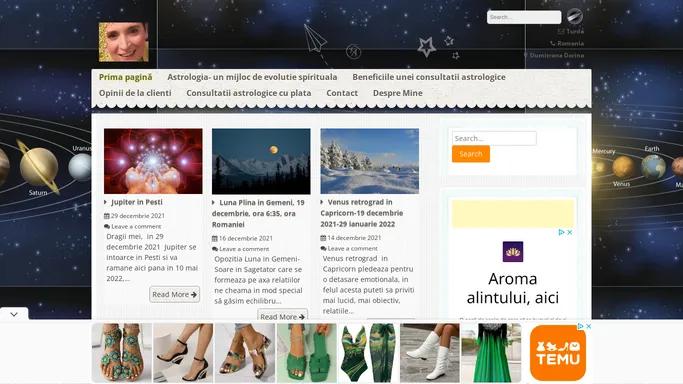Viewport: 683px width, 384px height.
Task: Click the orange TEMU logo
Action: tap(558, 353)
